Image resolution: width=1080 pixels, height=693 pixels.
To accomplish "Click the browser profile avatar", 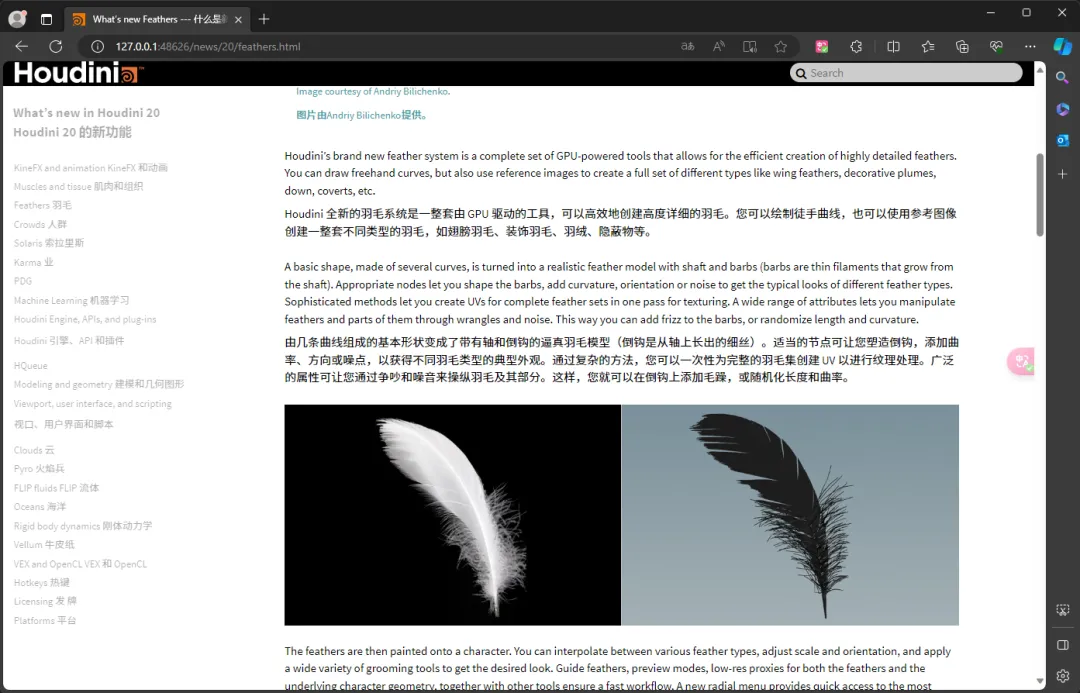I will (x=17, y=19).
